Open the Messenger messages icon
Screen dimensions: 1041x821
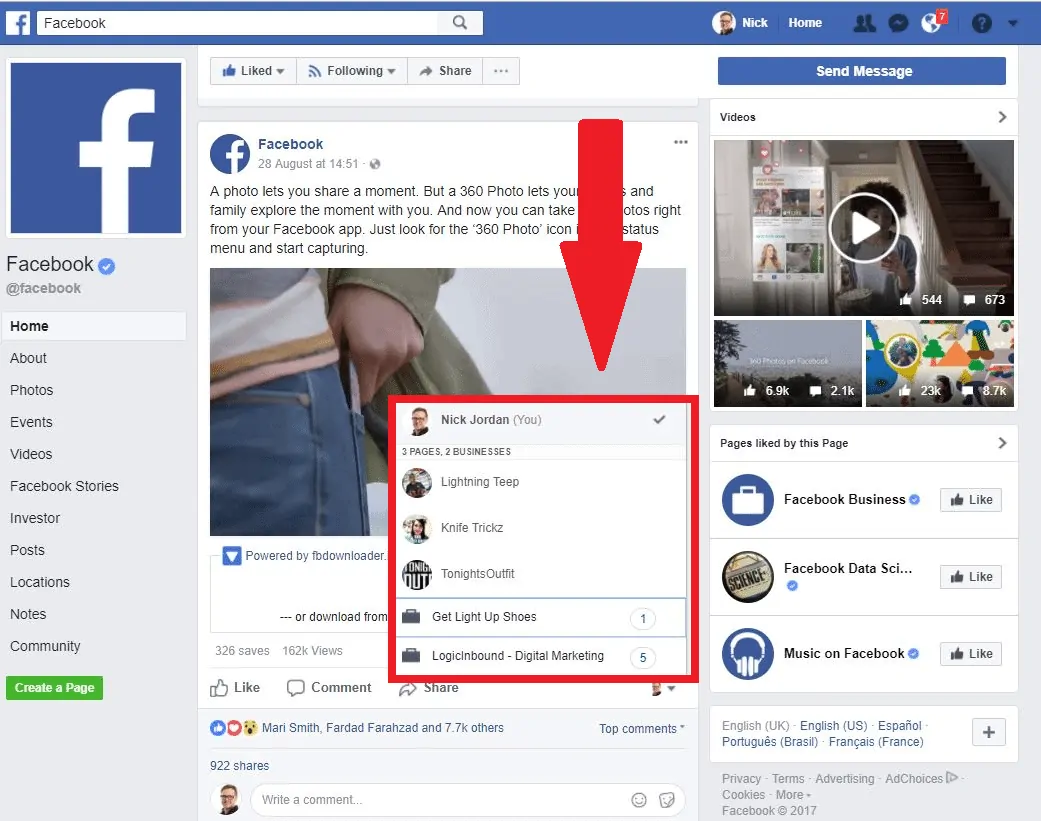898,22
